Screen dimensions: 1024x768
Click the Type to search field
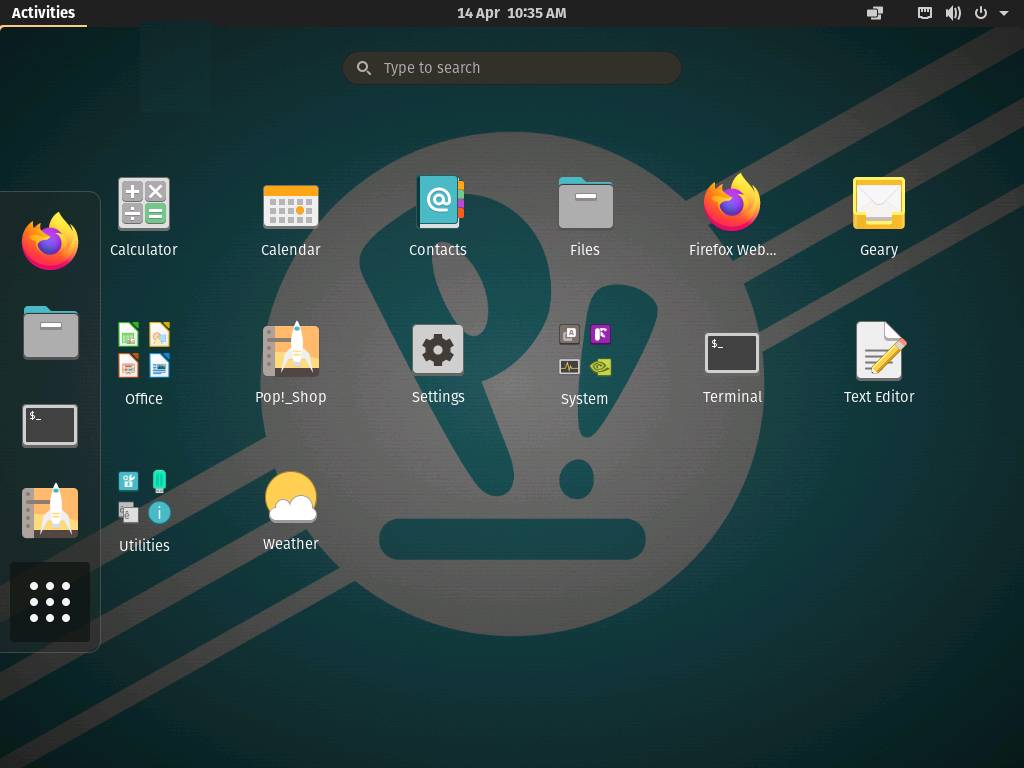[512, 68]
